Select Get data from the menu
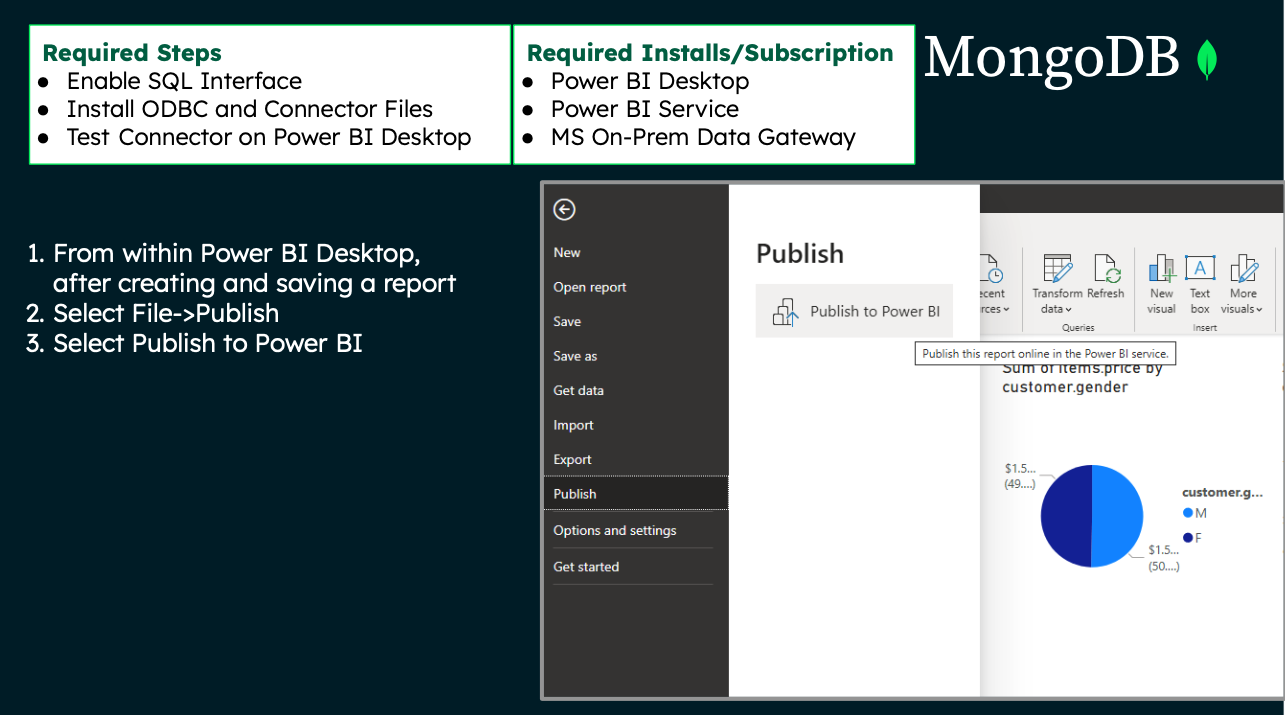1285x715 pixels. point(577,390)
